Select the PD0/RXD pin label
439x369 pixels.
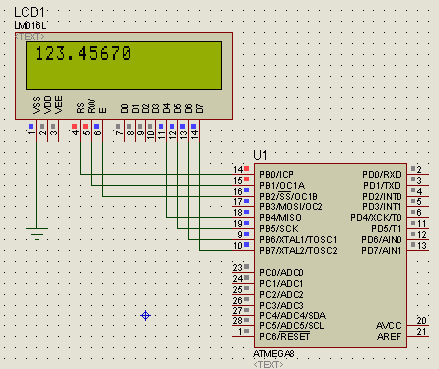pos(382,175)
